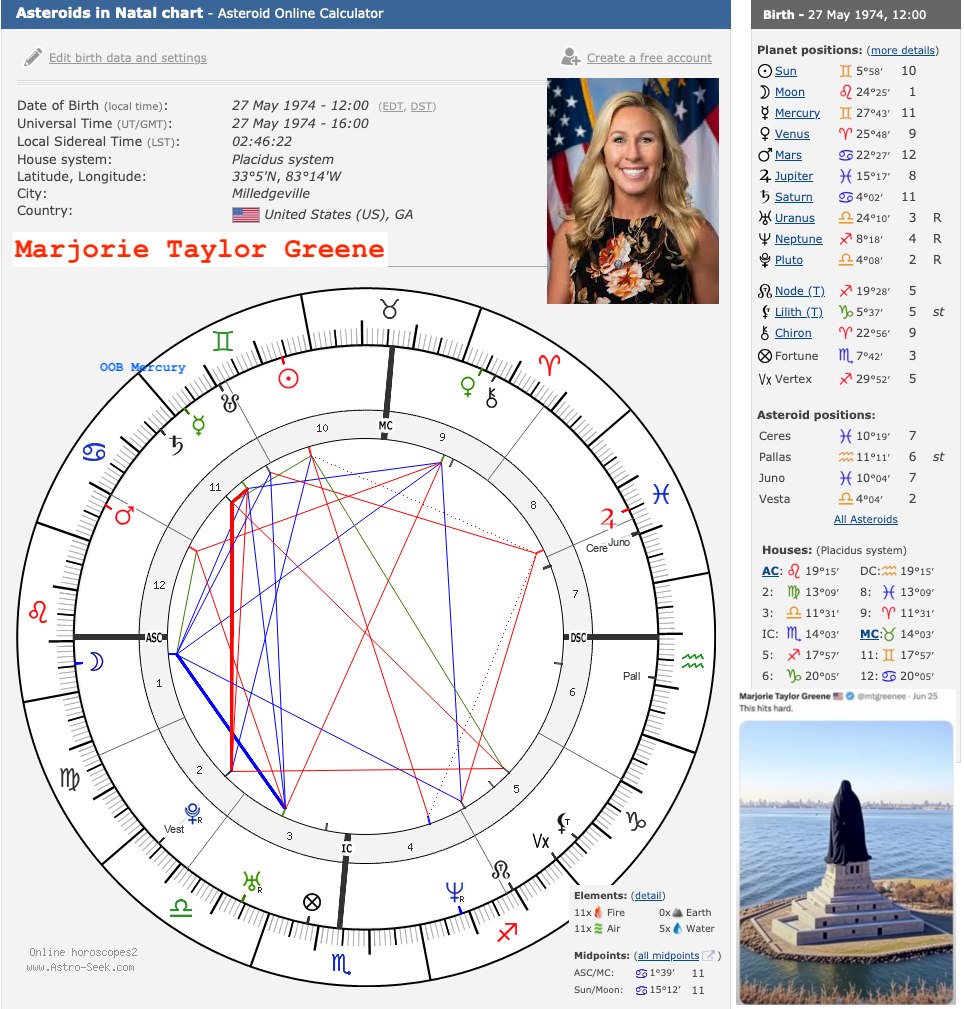Click the DST link

pyautogui.click(x=421, y=106)
